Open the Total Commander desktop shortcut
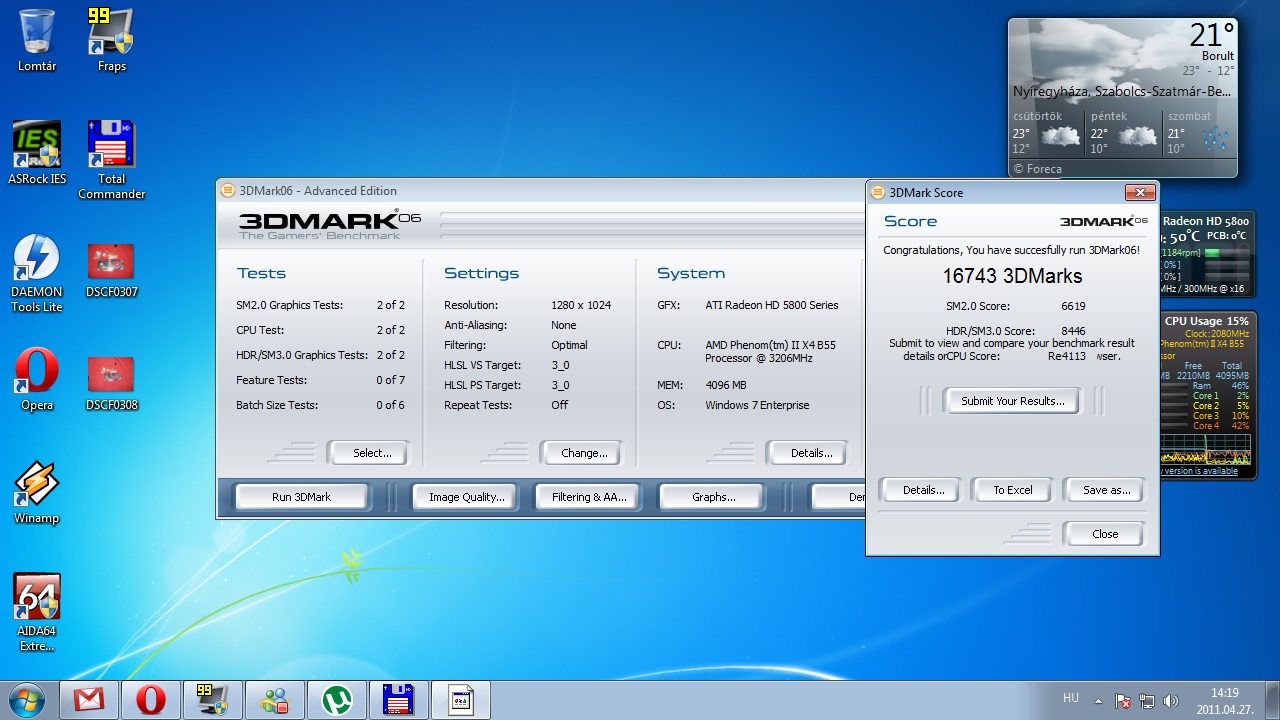Screen dimensions: 1280x720 pos(112,160)
